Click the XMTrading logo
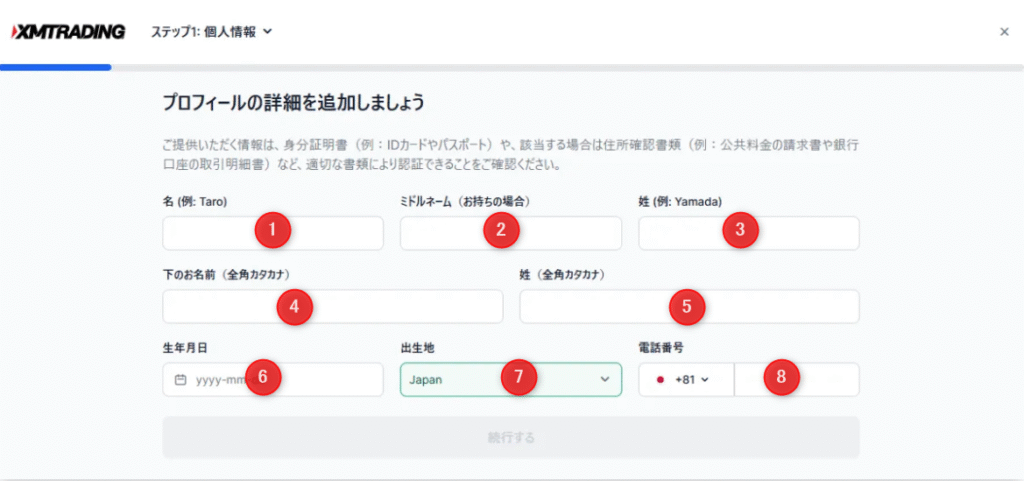 pos(68,32)
